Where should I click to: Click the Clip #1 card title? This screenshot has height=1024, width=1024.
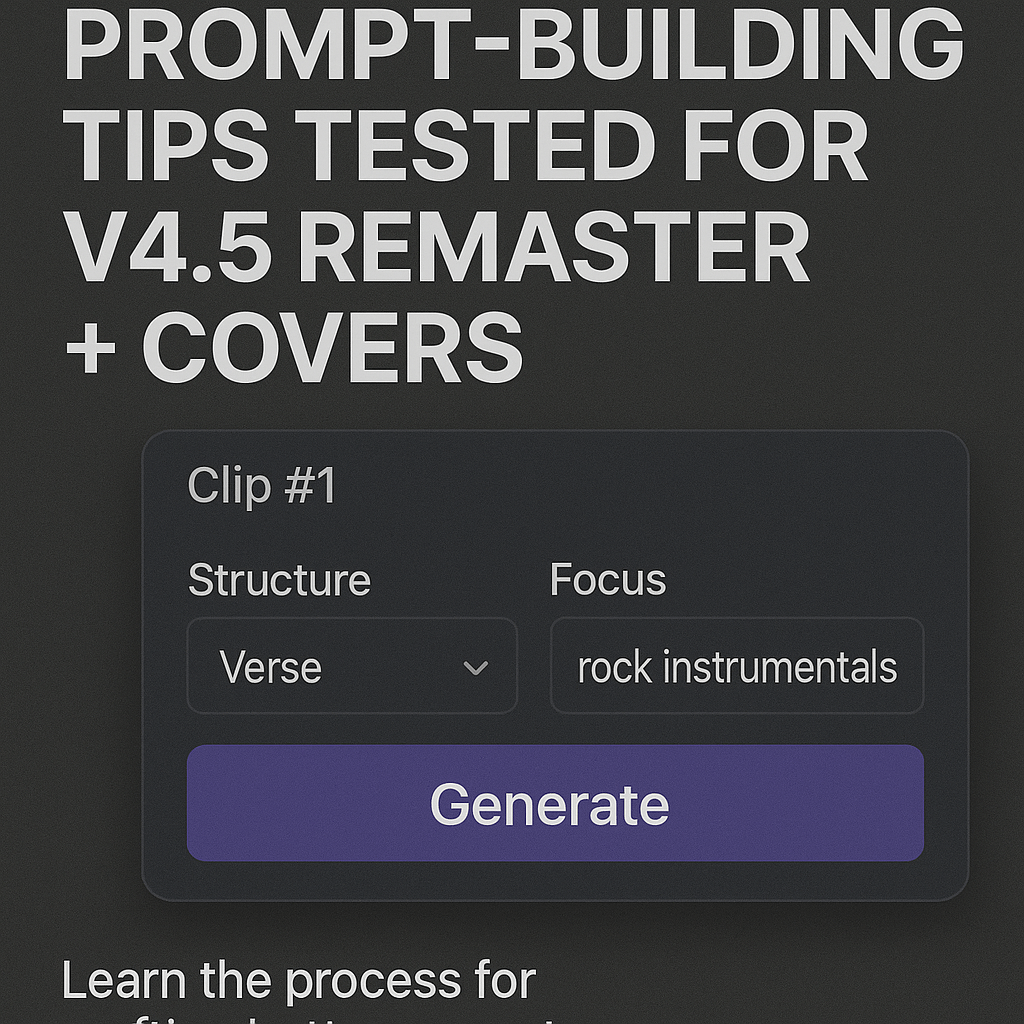[x=262, y=486]
